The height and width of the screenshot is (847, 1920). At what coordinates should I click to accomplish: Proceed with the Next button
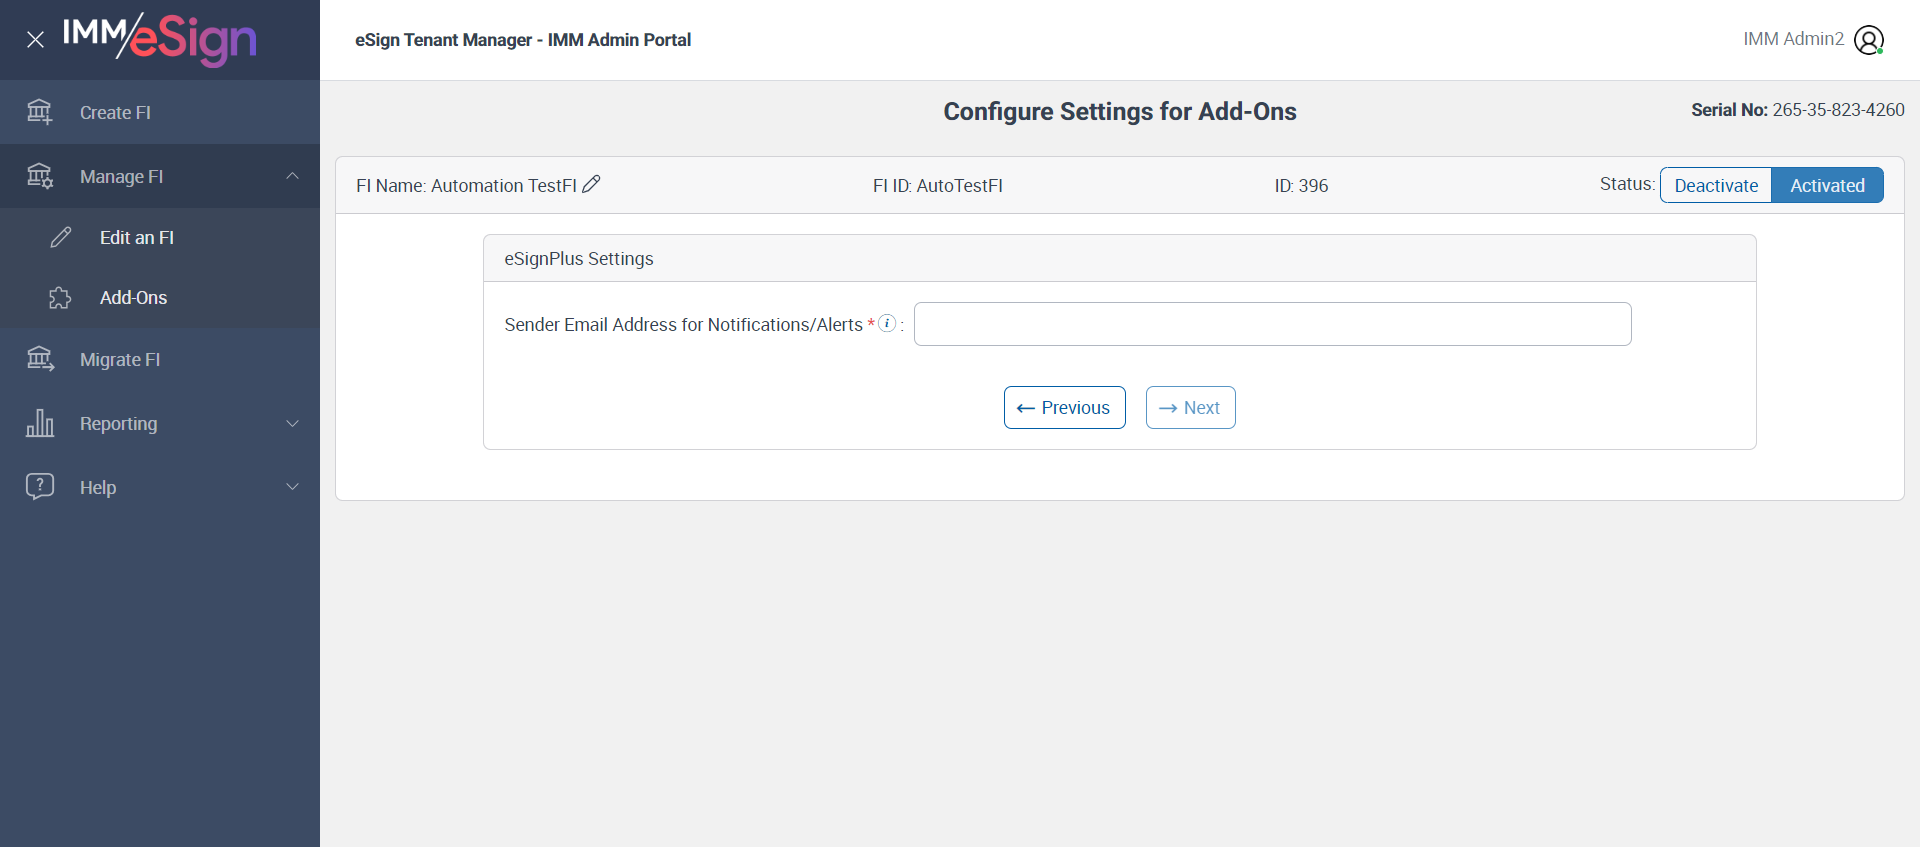pos(1190,408)
